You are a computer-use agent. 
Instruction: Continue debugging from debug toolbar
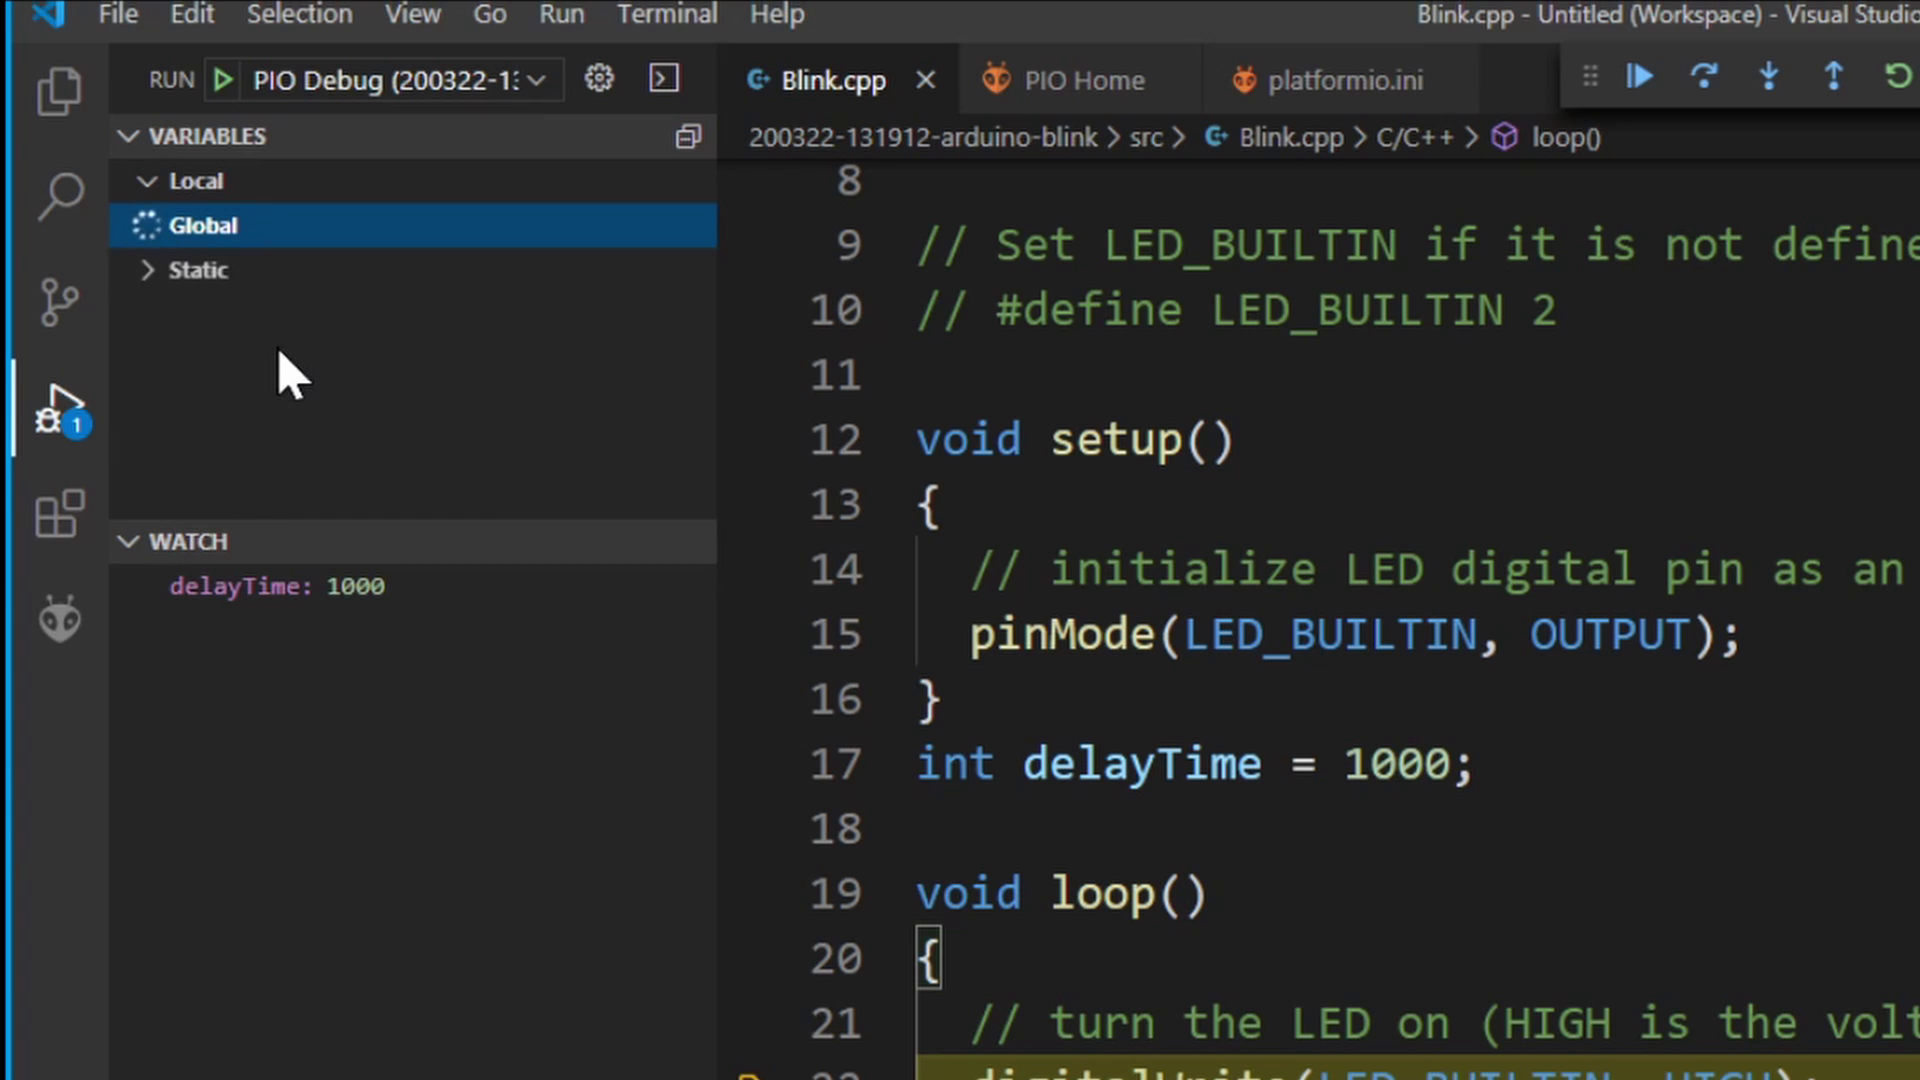1640,76
